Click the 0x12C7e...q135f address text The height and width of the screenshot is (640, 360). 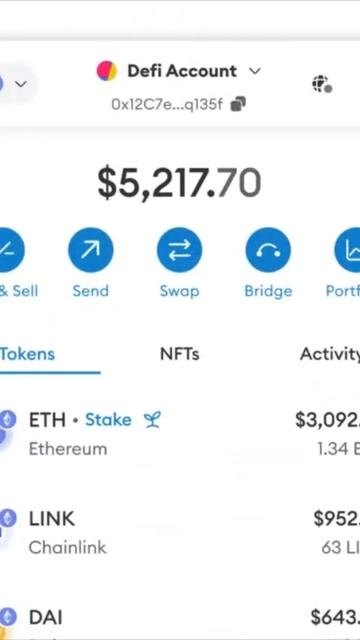167,104
